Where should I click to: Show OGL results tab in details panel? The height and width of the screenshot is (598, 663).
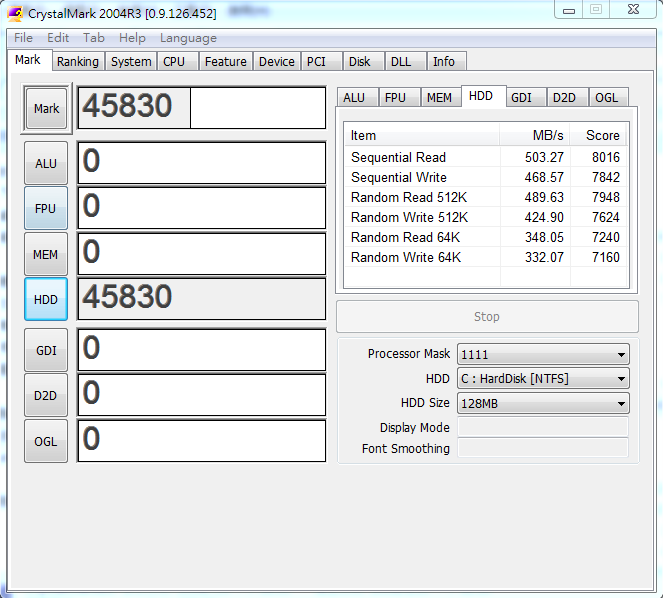607,98
